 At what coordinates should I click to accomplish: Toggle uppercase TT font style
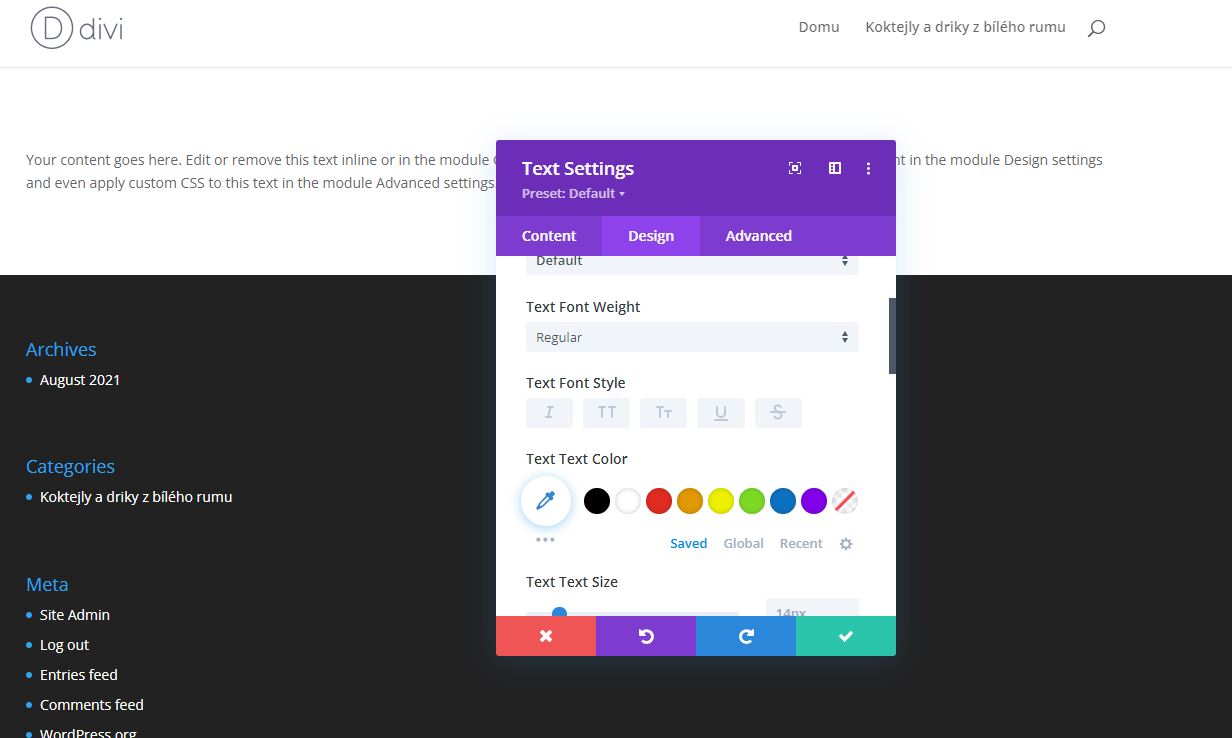tap(607, 413)
